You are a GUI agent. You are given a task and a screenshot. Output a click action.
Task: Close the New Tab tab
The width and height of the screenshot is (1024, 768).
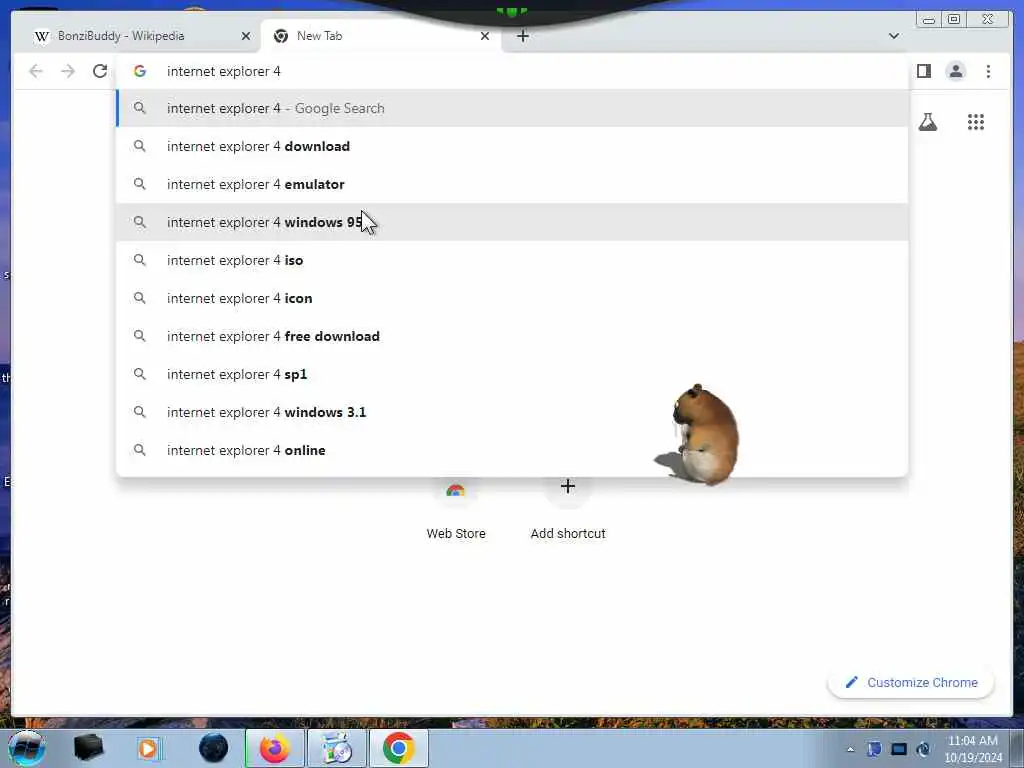point(485,36)
